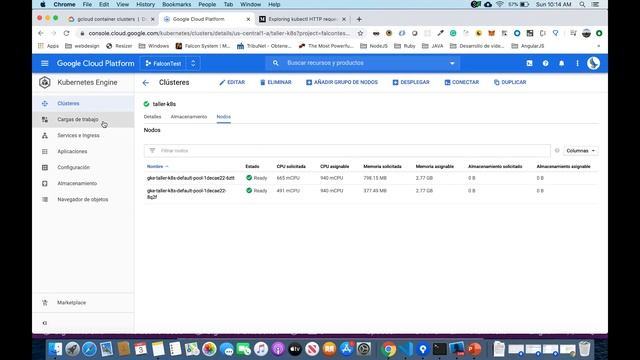Click the user account avatar
Image resolution: width=640 pixels, height=360 pixels.
tap(593, 63)
